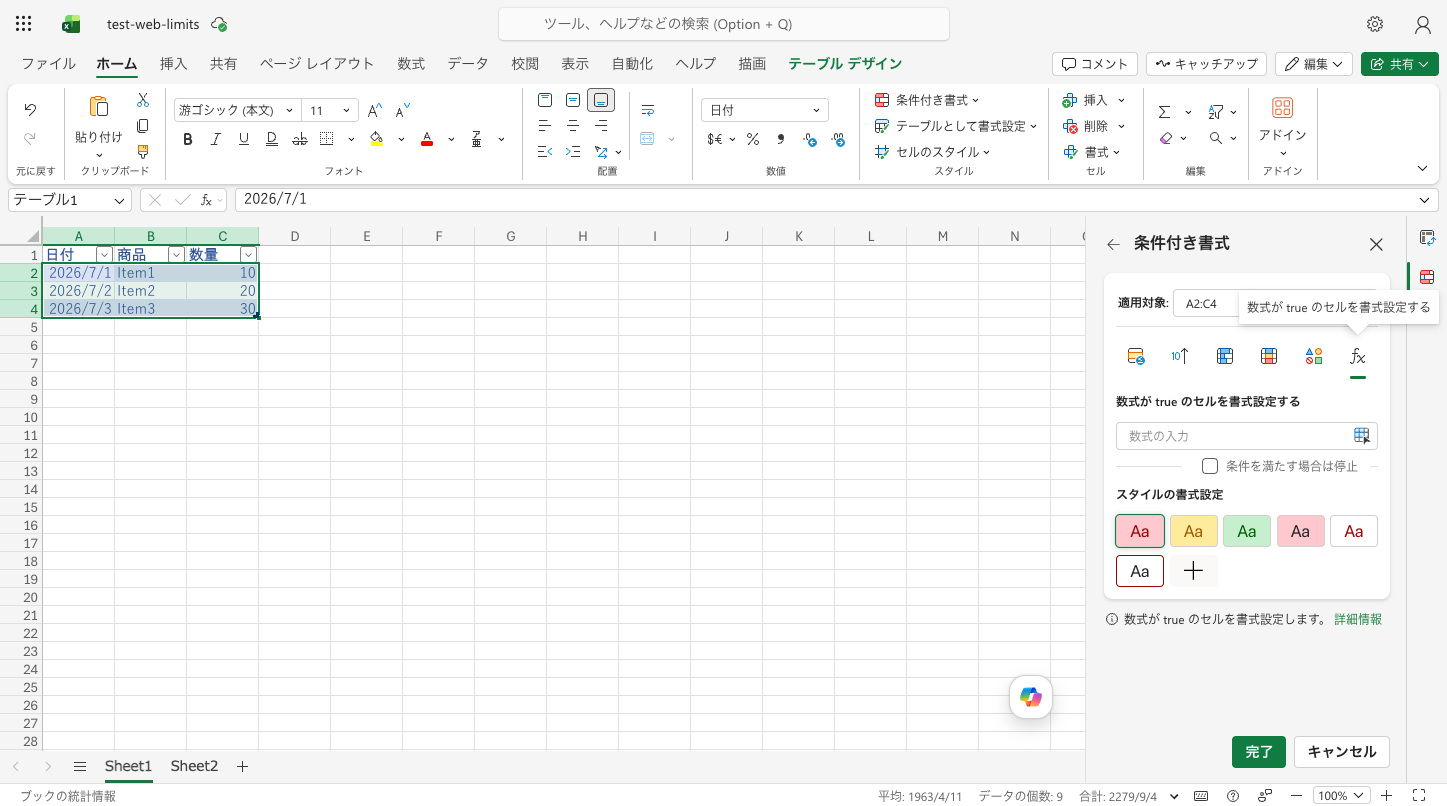Select the icon sets rule type icon
The image size is (1447, 806).
click(x=1314, y=356)
